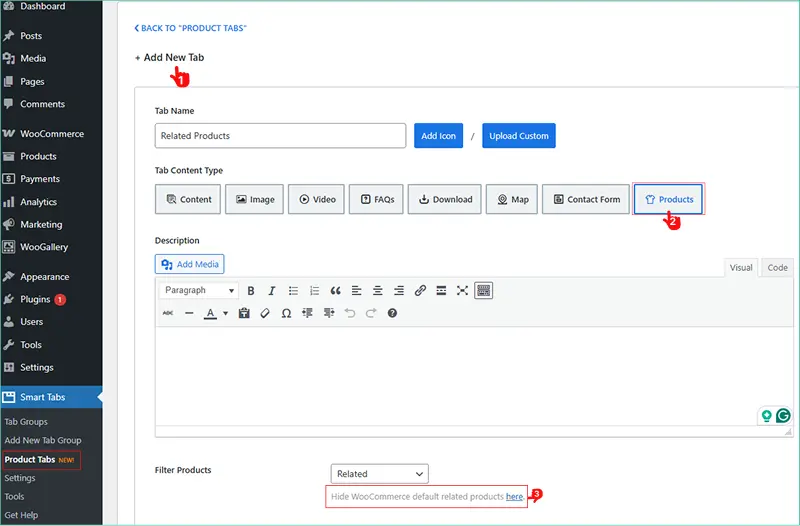Go back to Product Tabs link
Viewport: 800px width, 526px height.
coord(190,28)
